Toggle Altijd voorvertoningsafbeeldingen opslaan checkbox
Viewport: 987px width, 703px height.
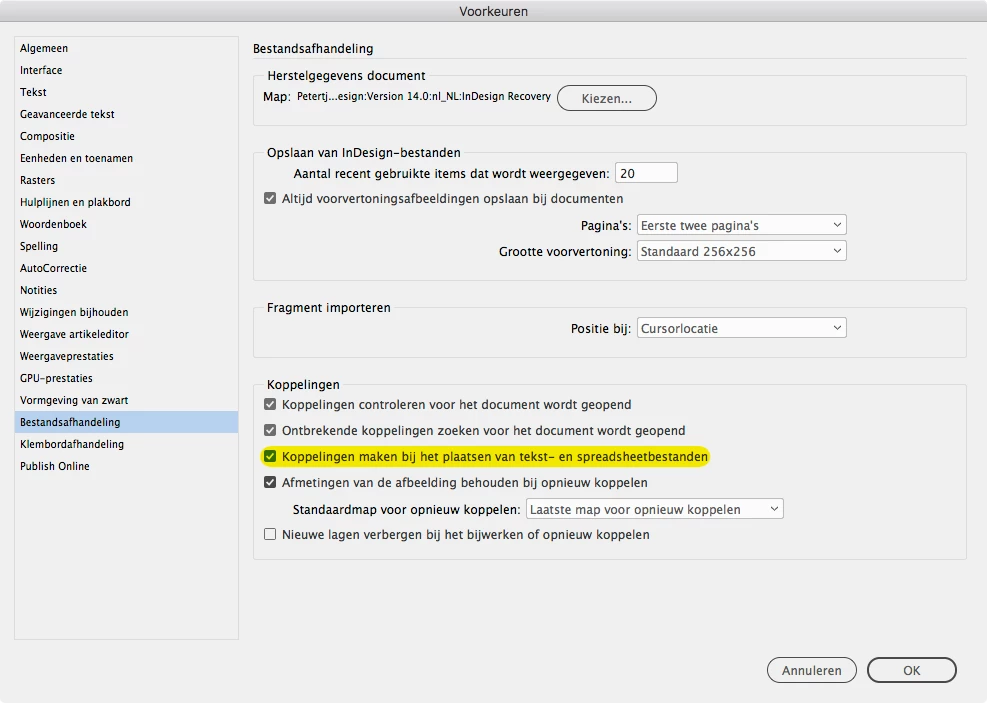pos(270,198)
